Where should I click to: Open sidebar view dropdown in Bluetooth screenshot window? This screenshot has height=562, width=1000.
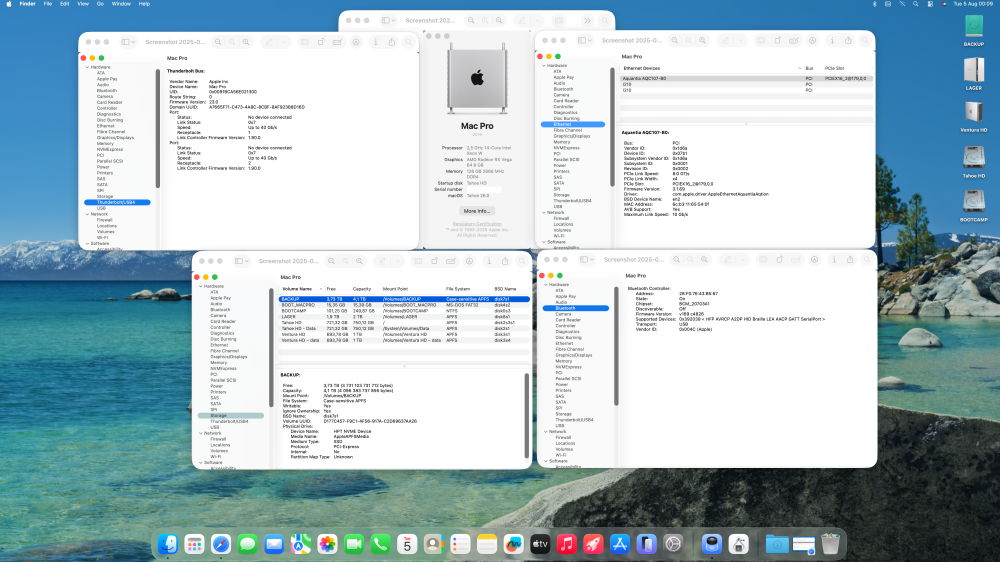[587, 260]
